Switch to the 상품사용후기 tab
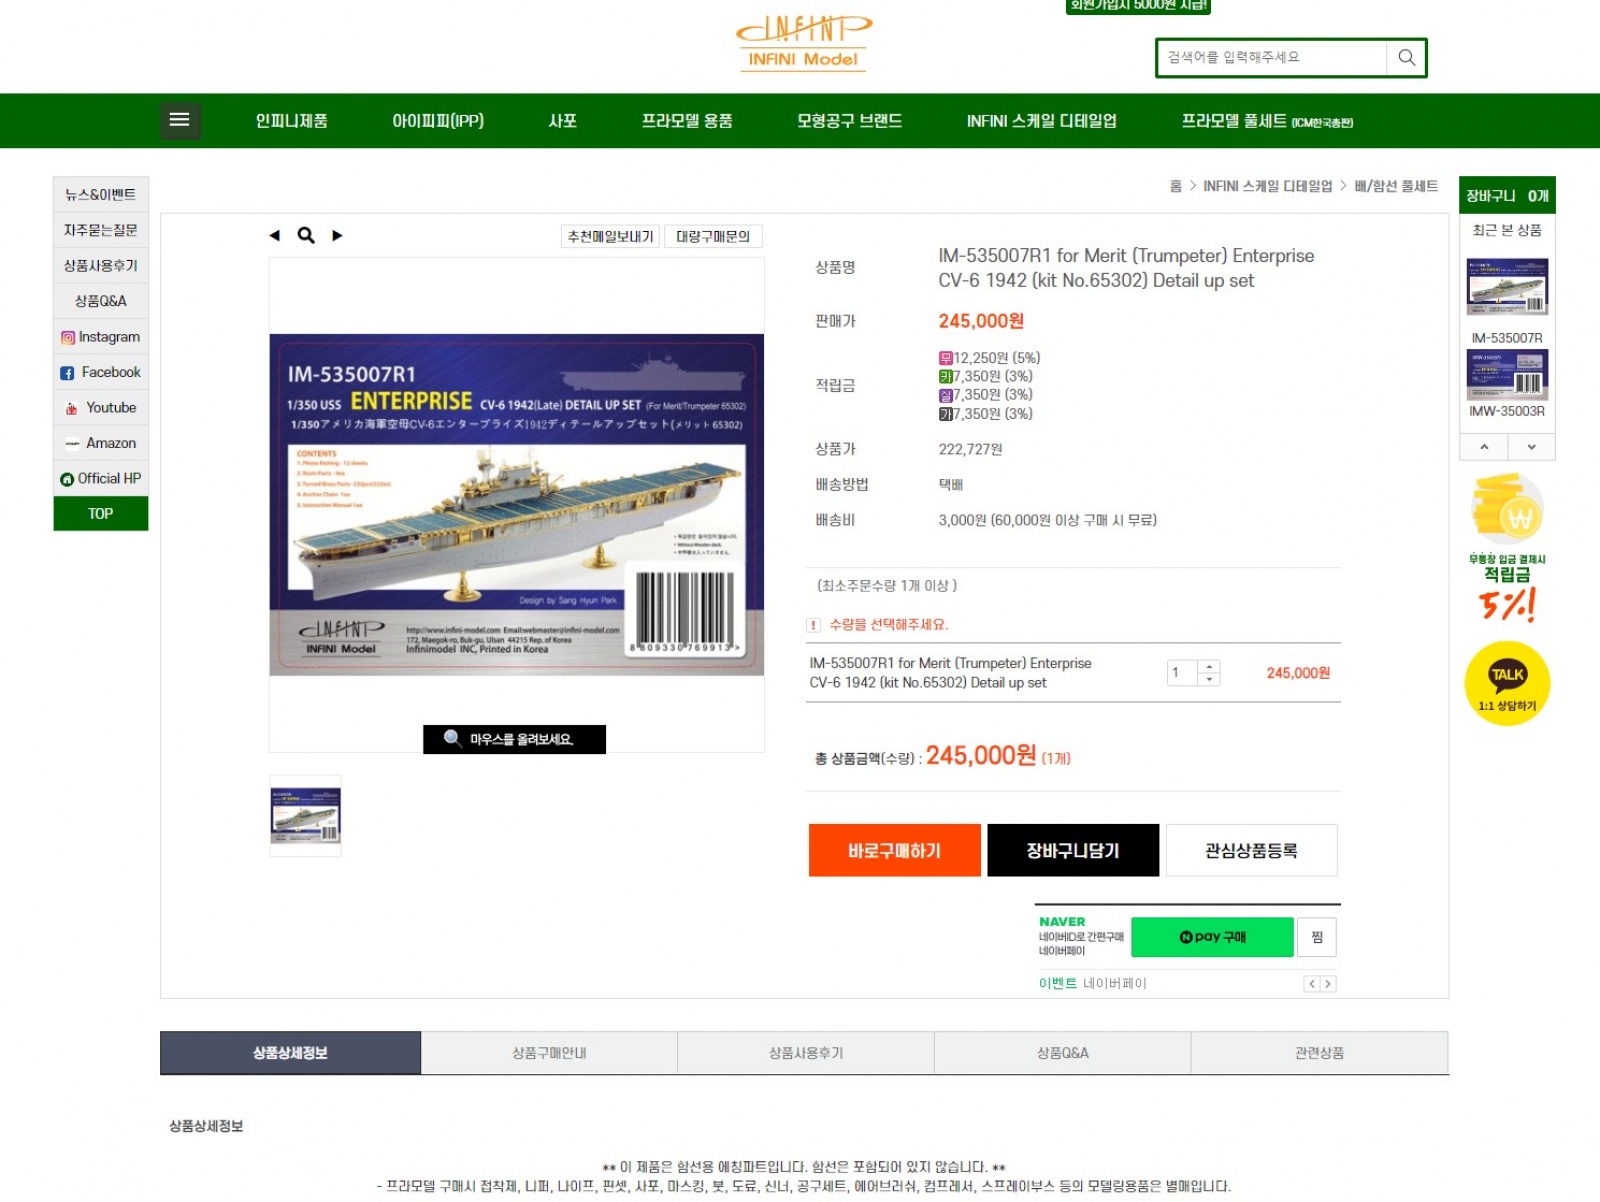This screenshot has width=1600, height=1202. coord(805,1053)
